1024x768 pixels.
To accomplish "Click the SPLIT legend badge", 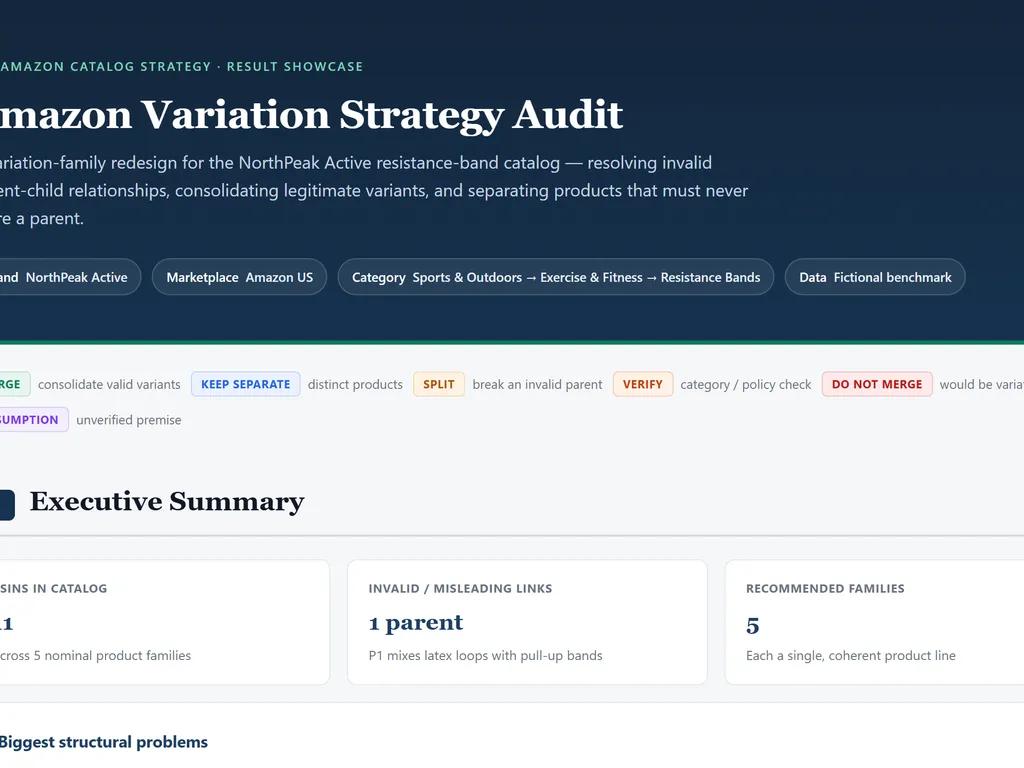I will coord(439,384).
